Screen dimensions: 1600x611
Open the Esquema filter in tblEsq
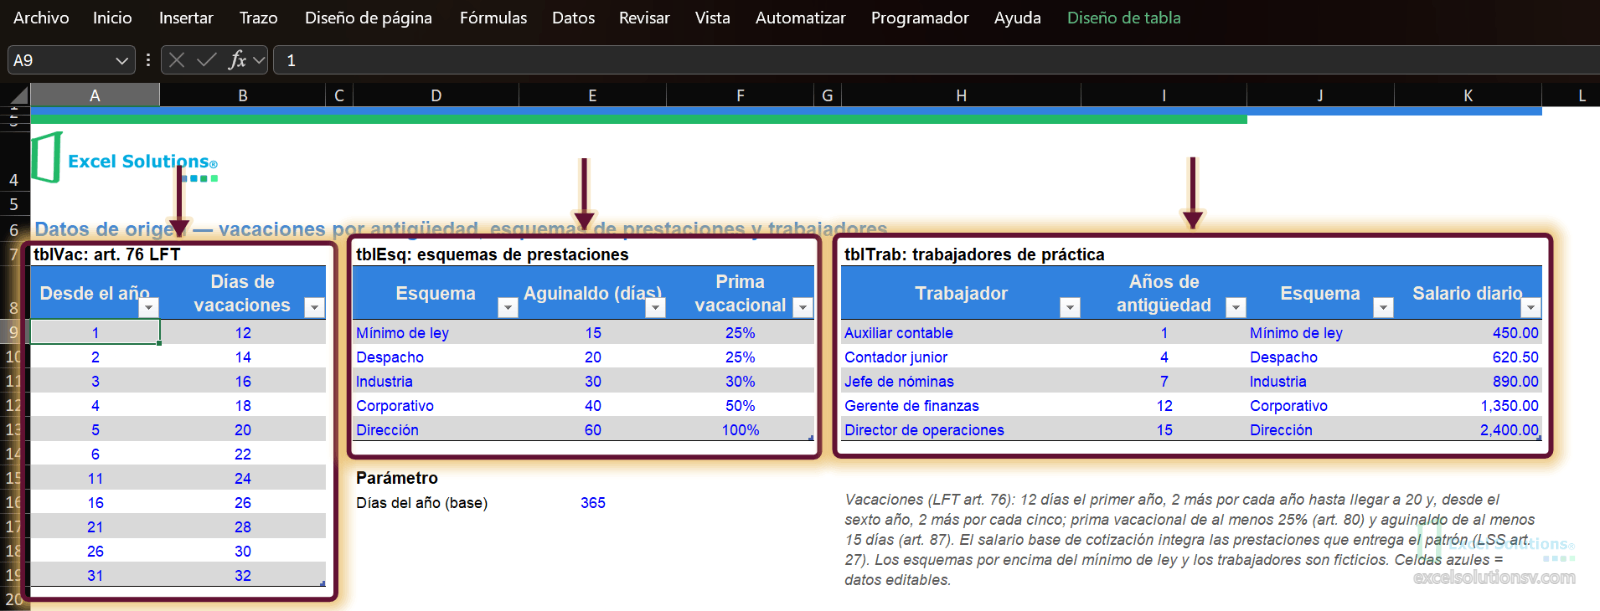(x=507, y=307)
